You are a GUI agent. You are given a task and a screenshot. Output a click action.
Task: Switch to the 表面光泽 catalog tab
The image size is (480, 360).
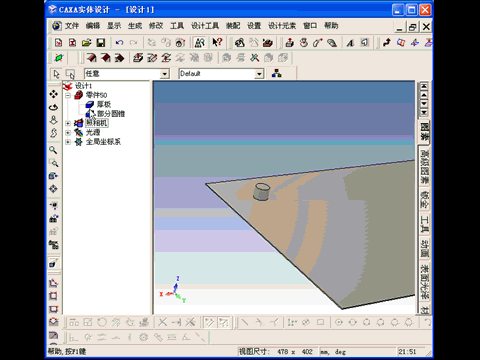(424, 282)
